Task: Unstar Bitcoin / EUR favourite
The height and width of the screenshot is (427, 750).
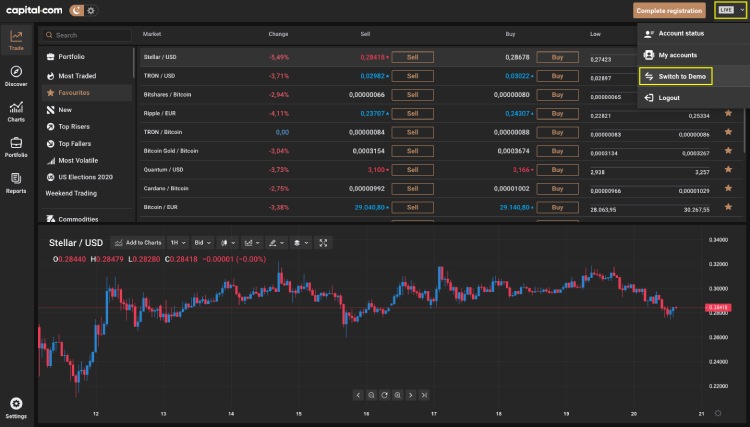Action: 728,207
